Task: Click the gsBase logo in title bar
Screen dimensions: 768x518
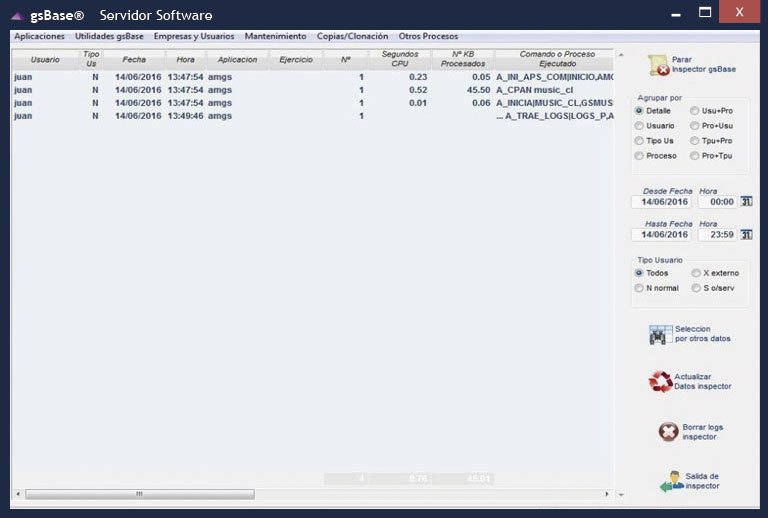Action: (x=18, y=16)
